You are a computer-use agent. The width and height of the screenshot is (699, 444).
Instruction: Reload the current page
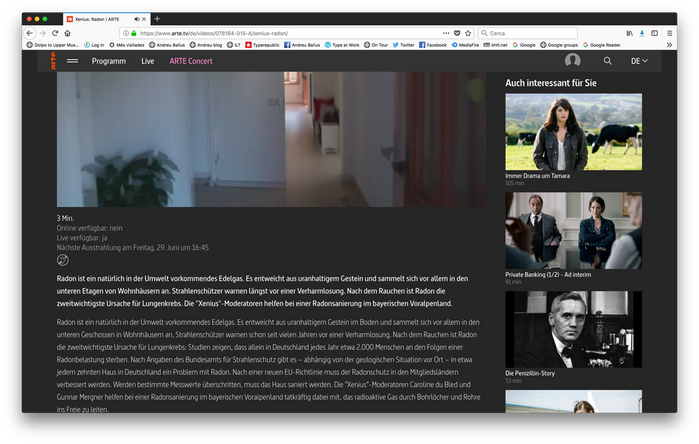(x=55, y=33)
